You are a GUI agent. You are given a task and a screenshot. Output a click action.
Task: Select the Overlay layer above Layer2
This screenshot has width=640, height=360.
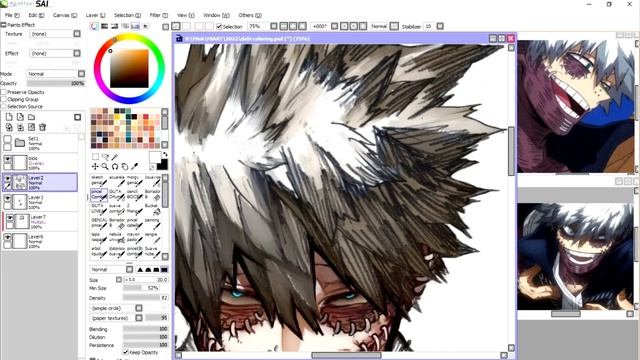(x=40, y=162)
